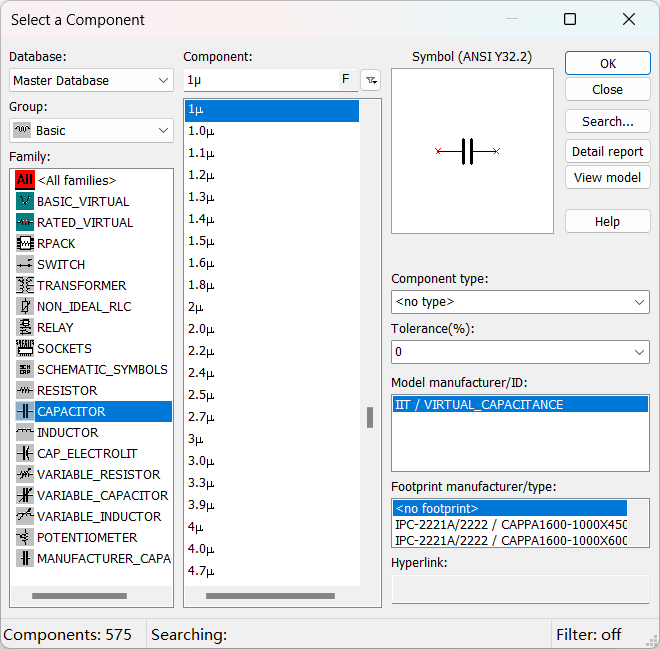Click the OK button
This screenshot has height=649, width=660.
tap(608, 63)
